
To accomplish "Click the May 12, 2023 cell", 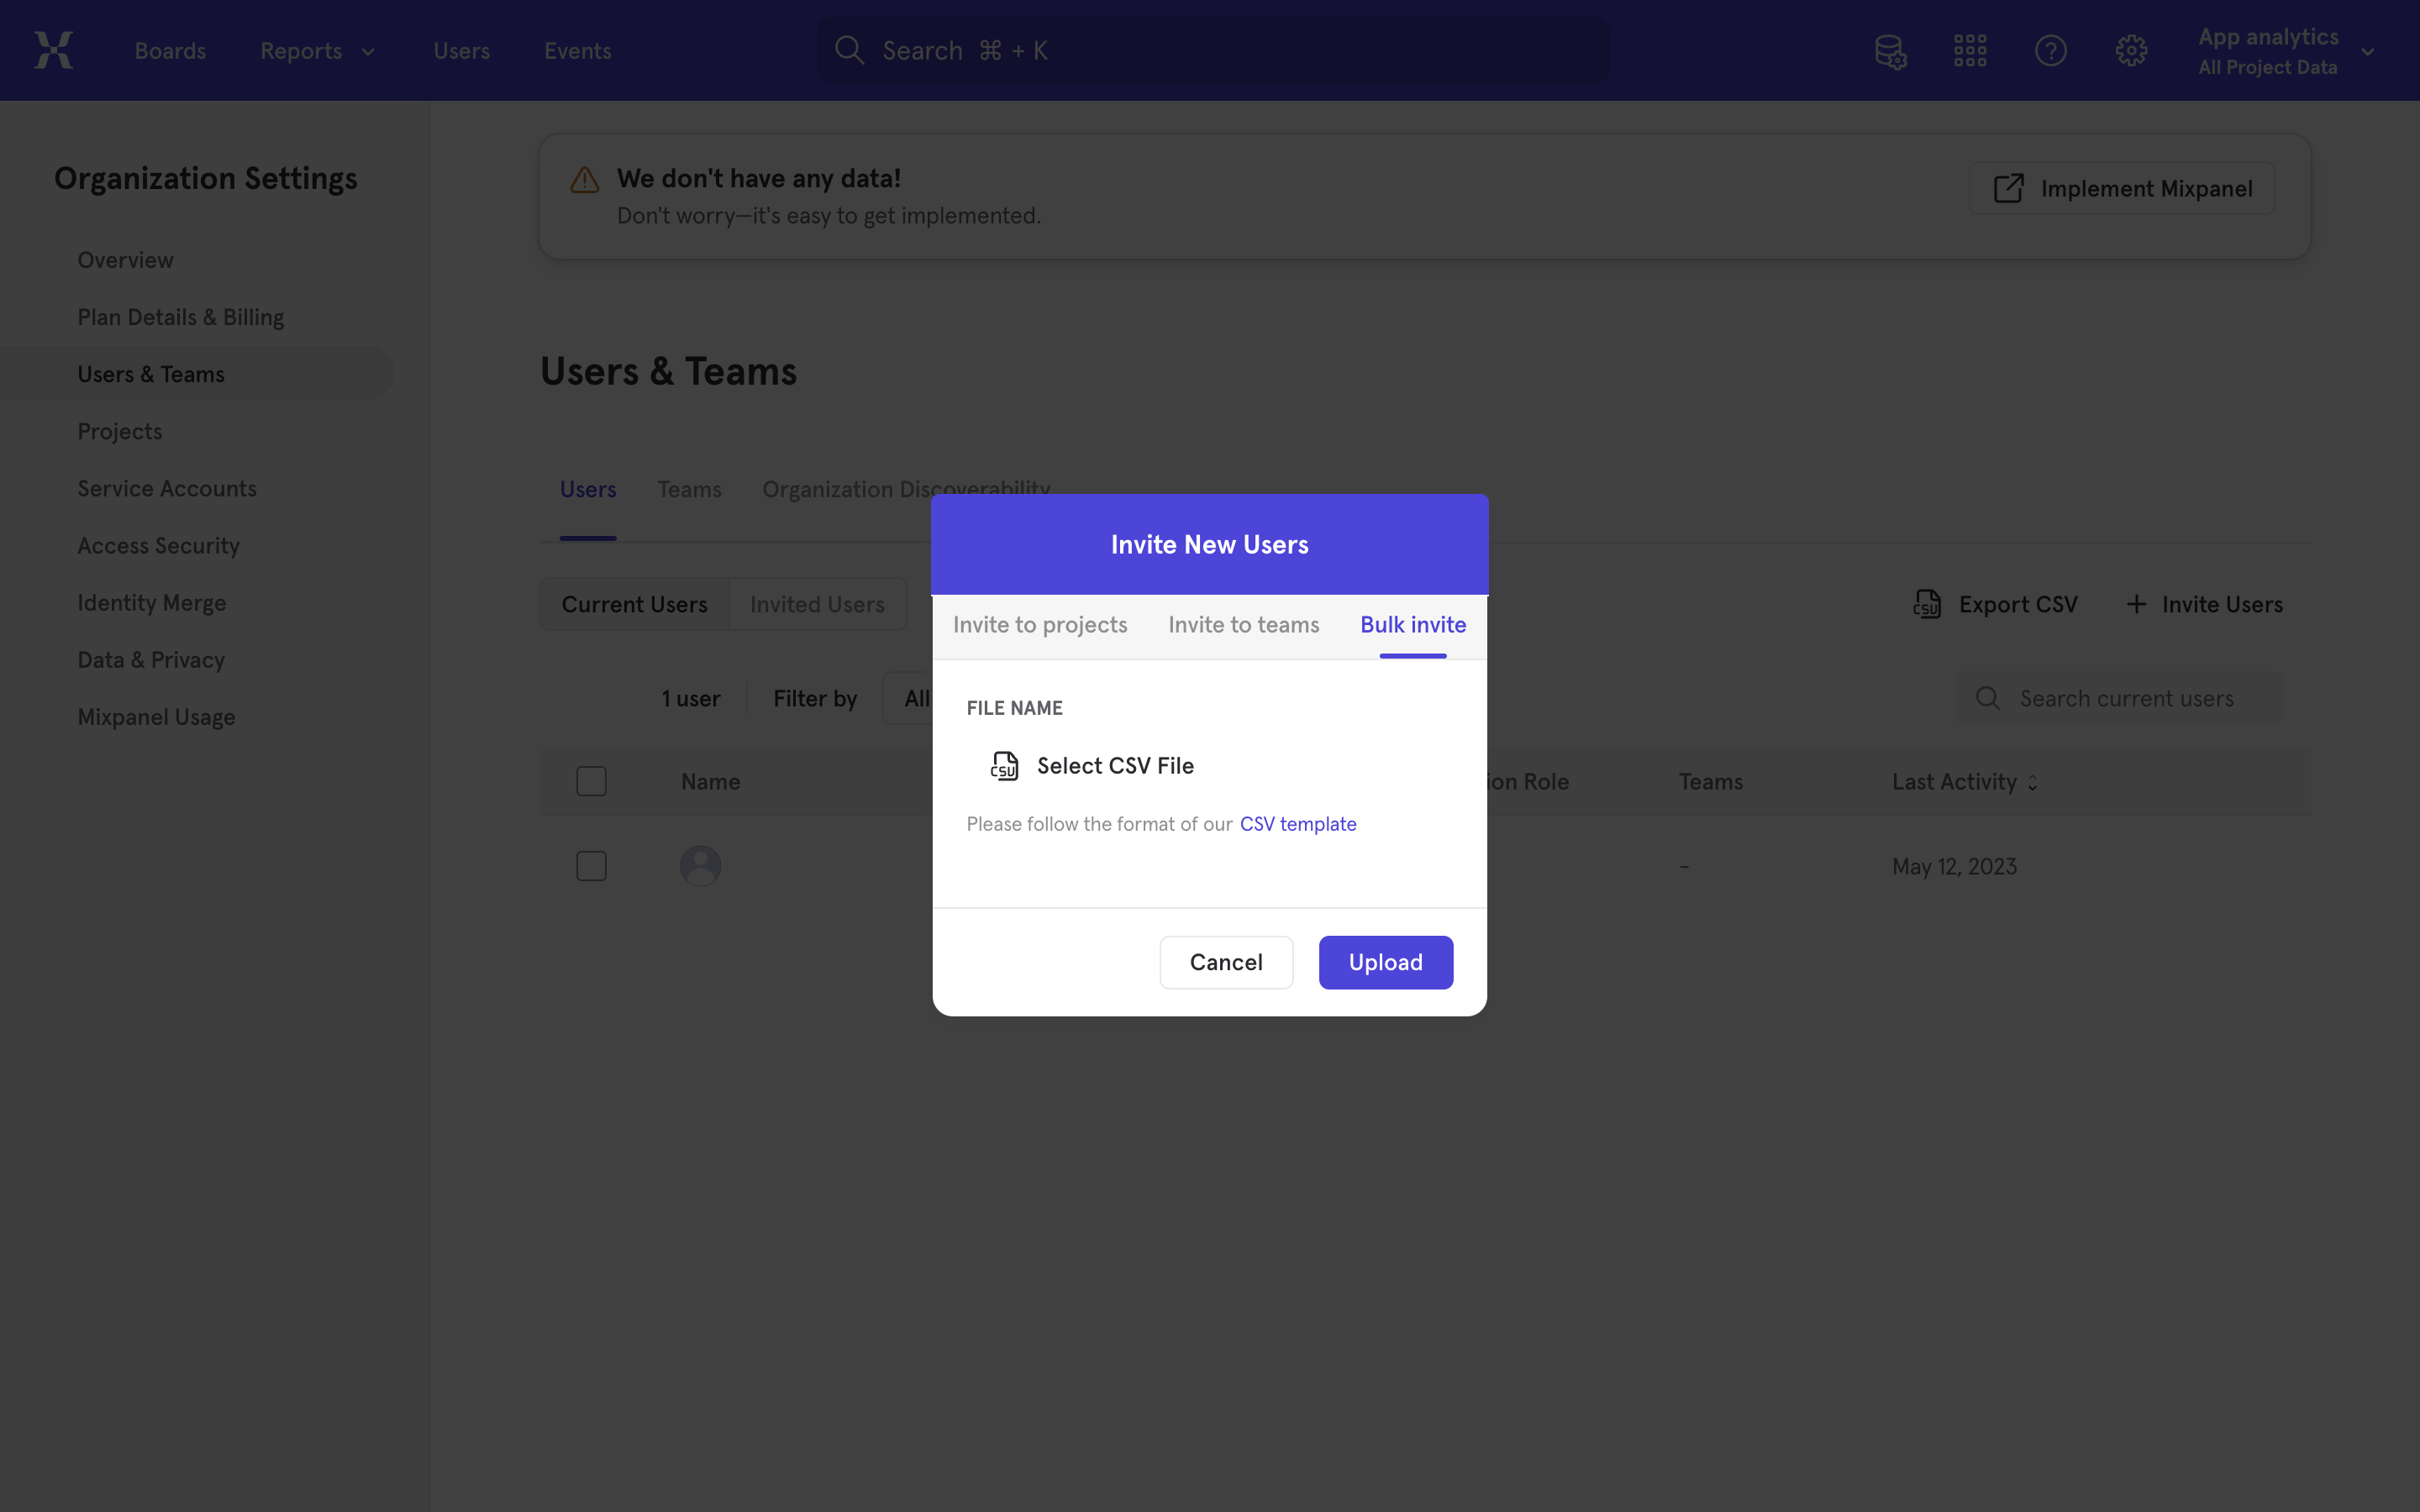I will click(1954, 867).
